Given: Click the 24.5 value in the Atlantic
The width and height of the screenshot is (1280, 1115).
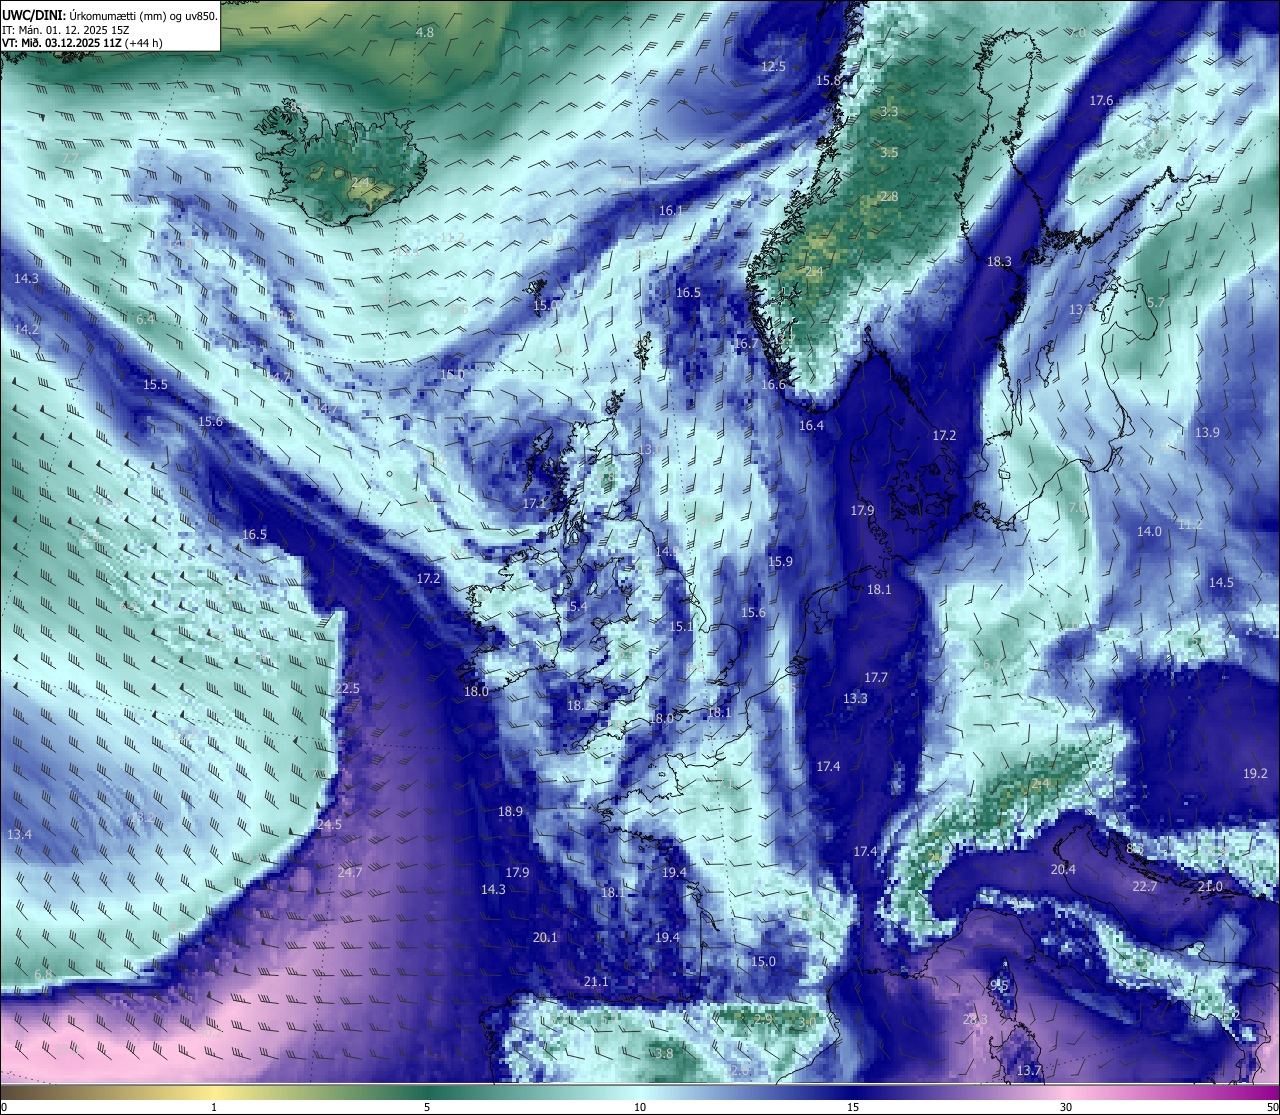Looking at the screenshot, I should click(330, 825).
